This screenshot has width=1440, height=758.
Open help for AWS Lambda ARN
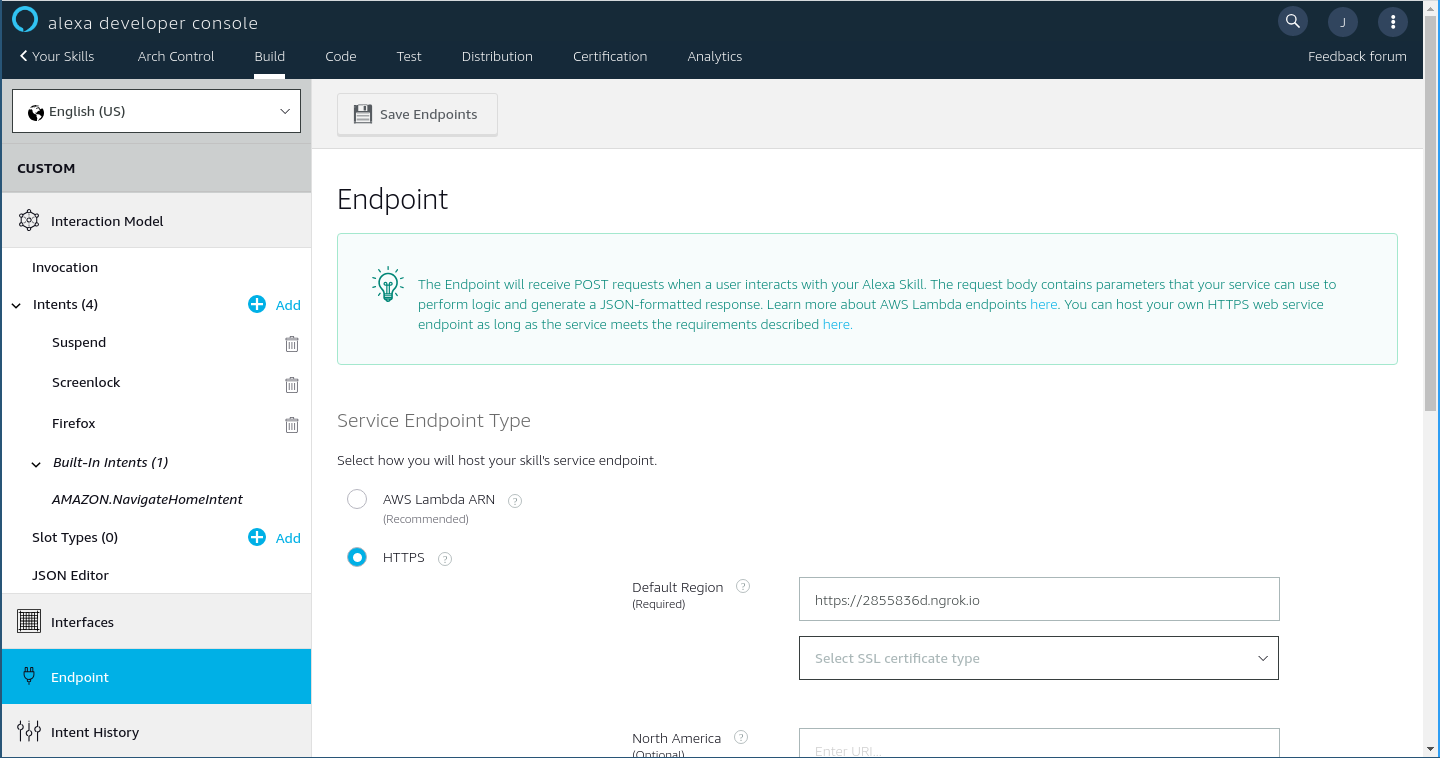click(x=515, y=501)
